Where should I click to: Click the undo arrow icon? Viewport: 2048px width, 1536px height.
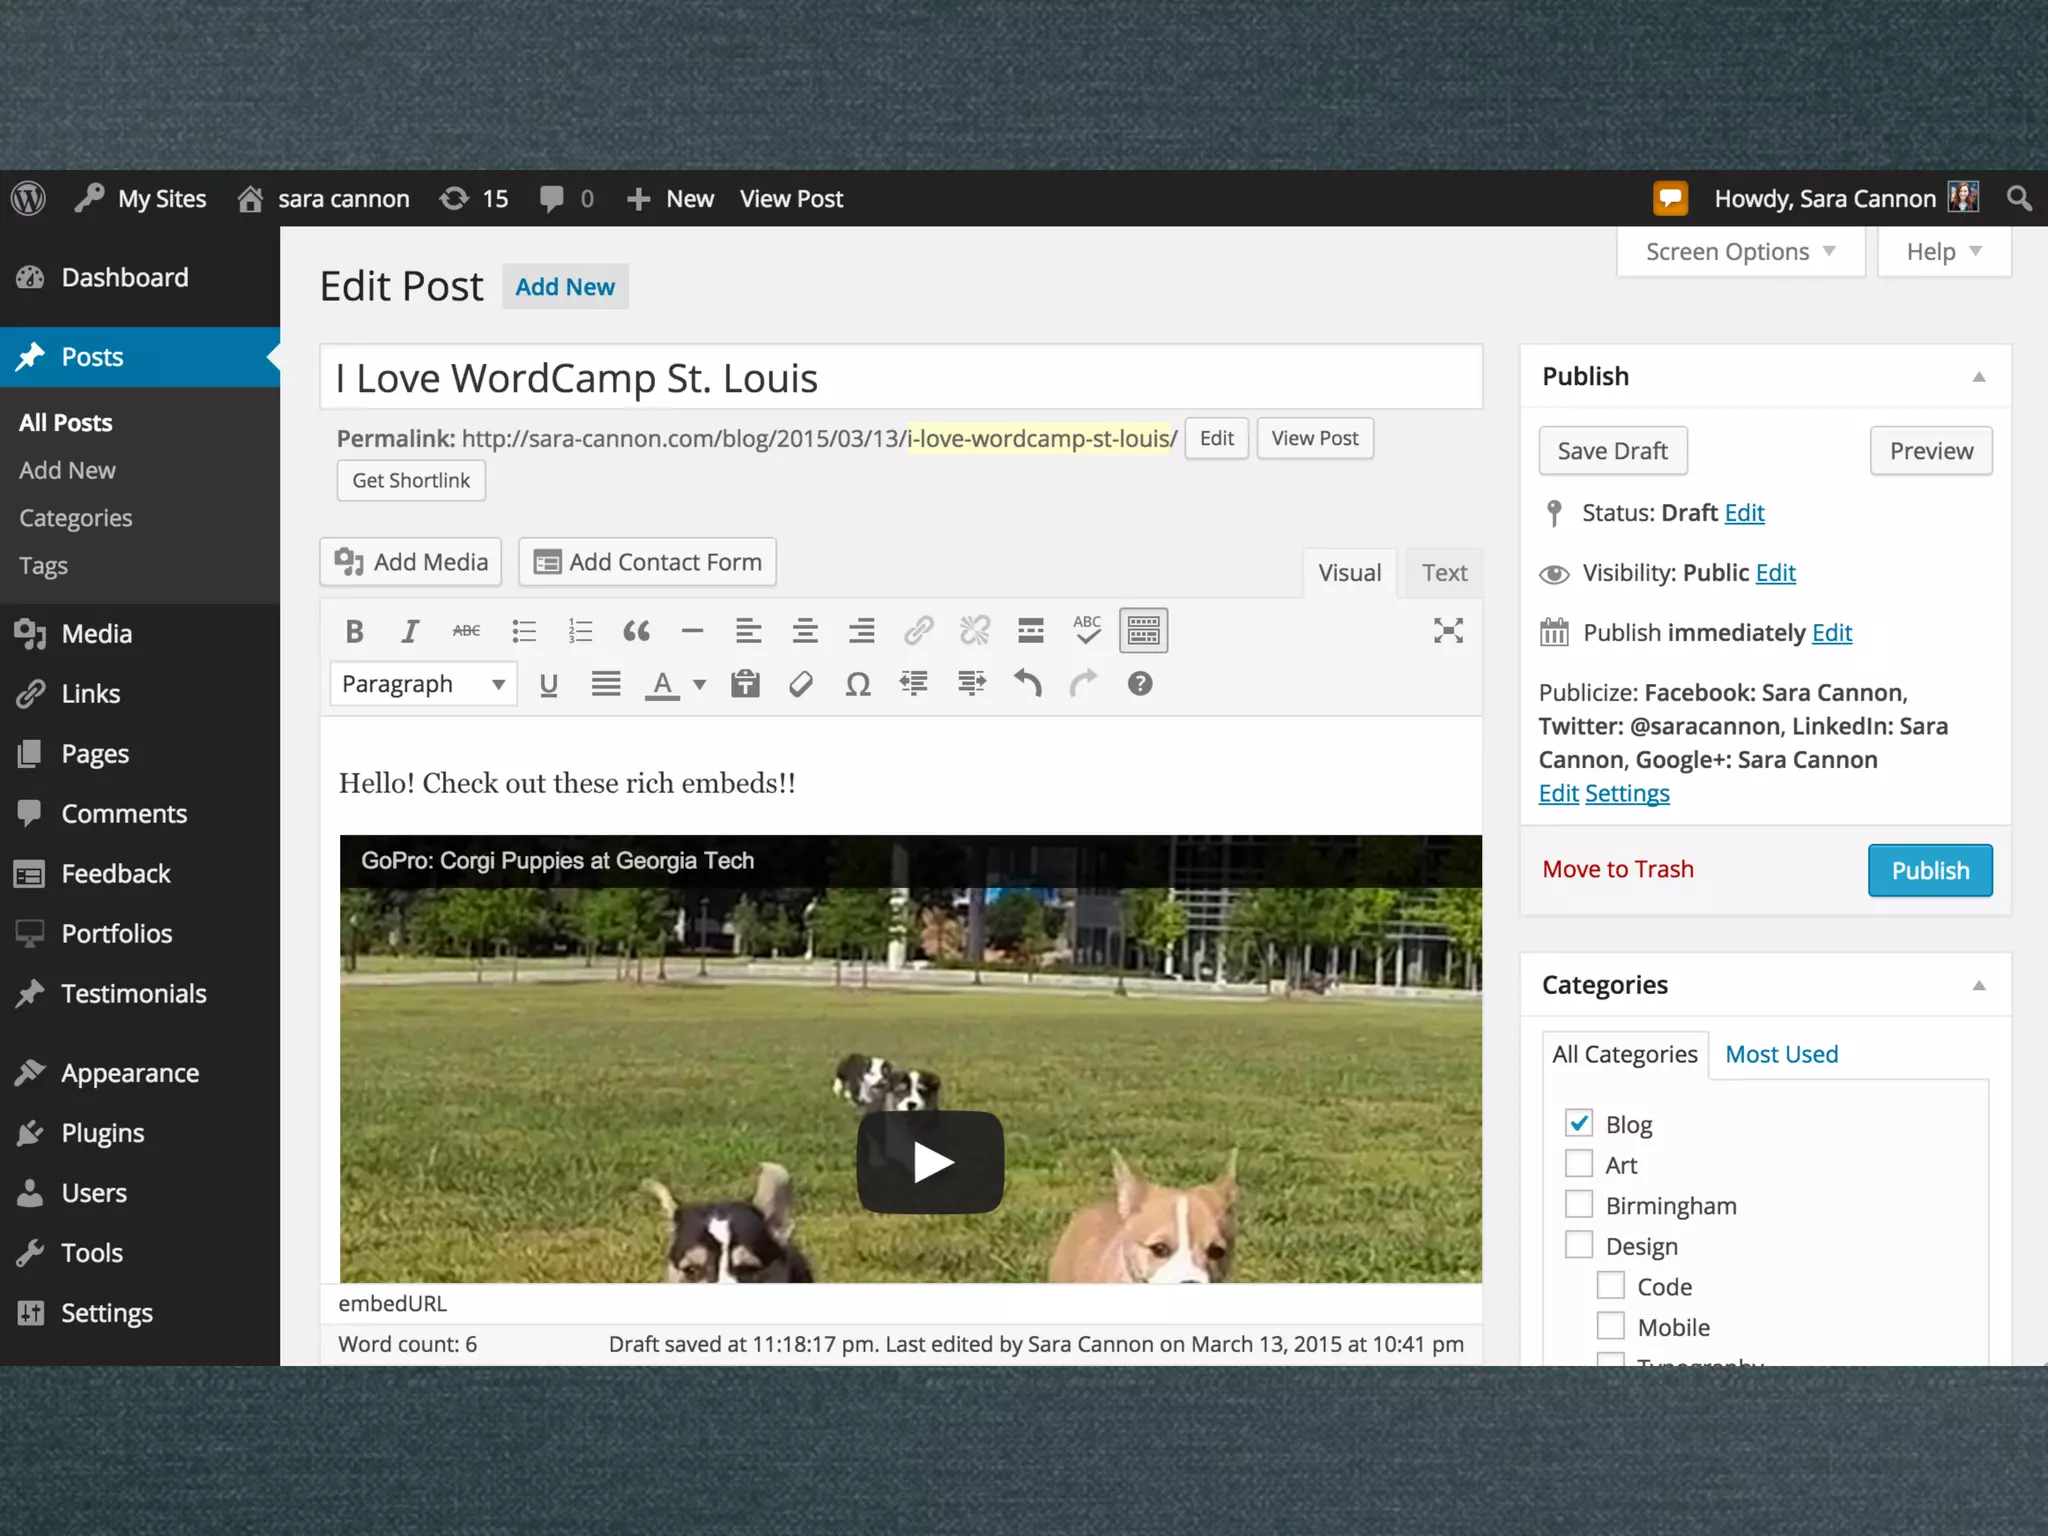click(x=1027, y=684)
